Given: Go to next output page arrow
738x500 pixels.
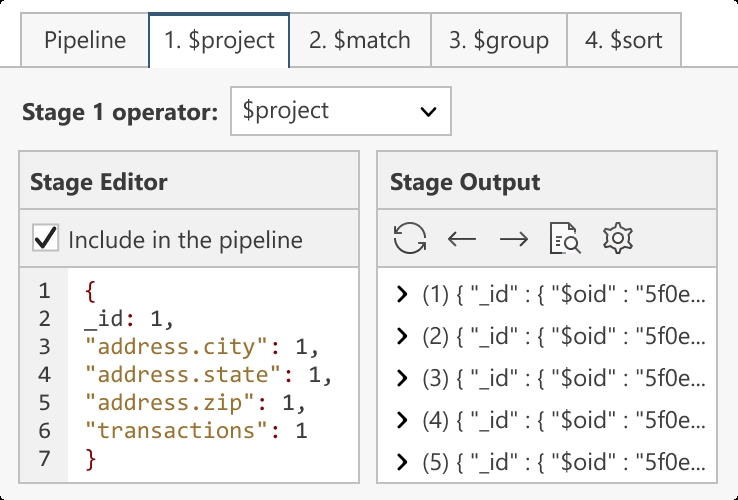Looking at the screenshot, I should 513,239.
